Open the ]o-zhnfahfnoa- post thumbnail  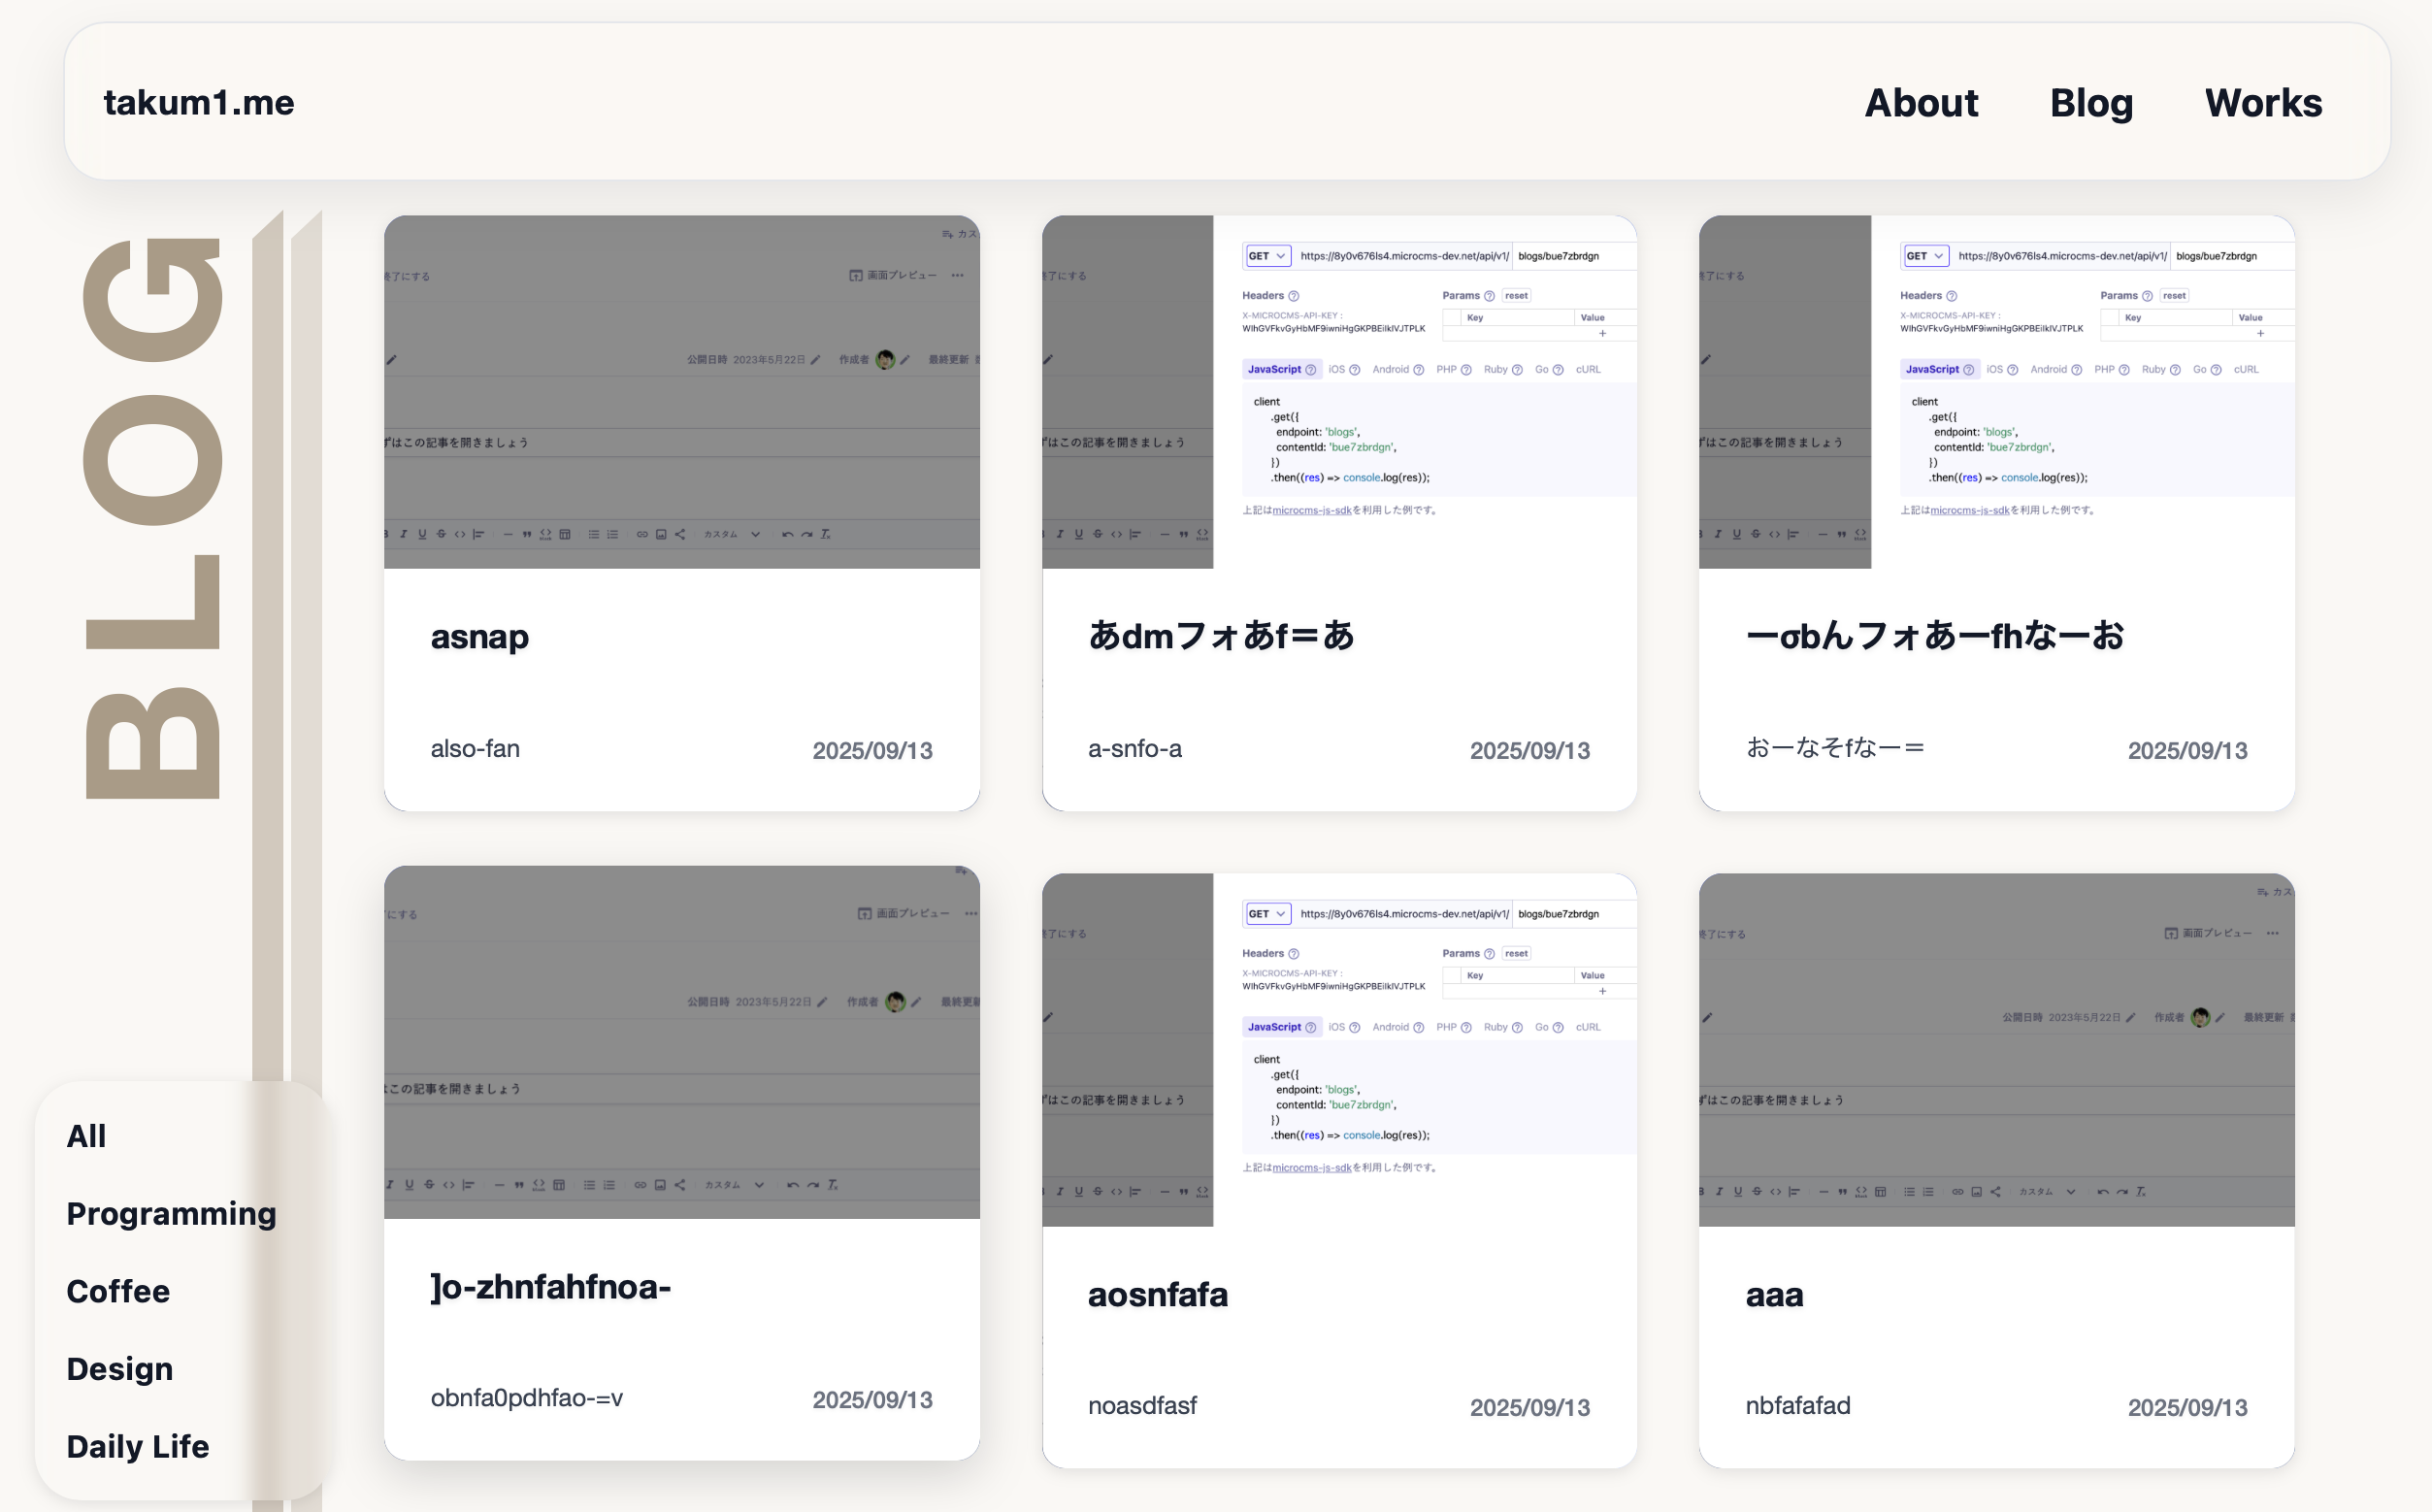point(681,1041)
